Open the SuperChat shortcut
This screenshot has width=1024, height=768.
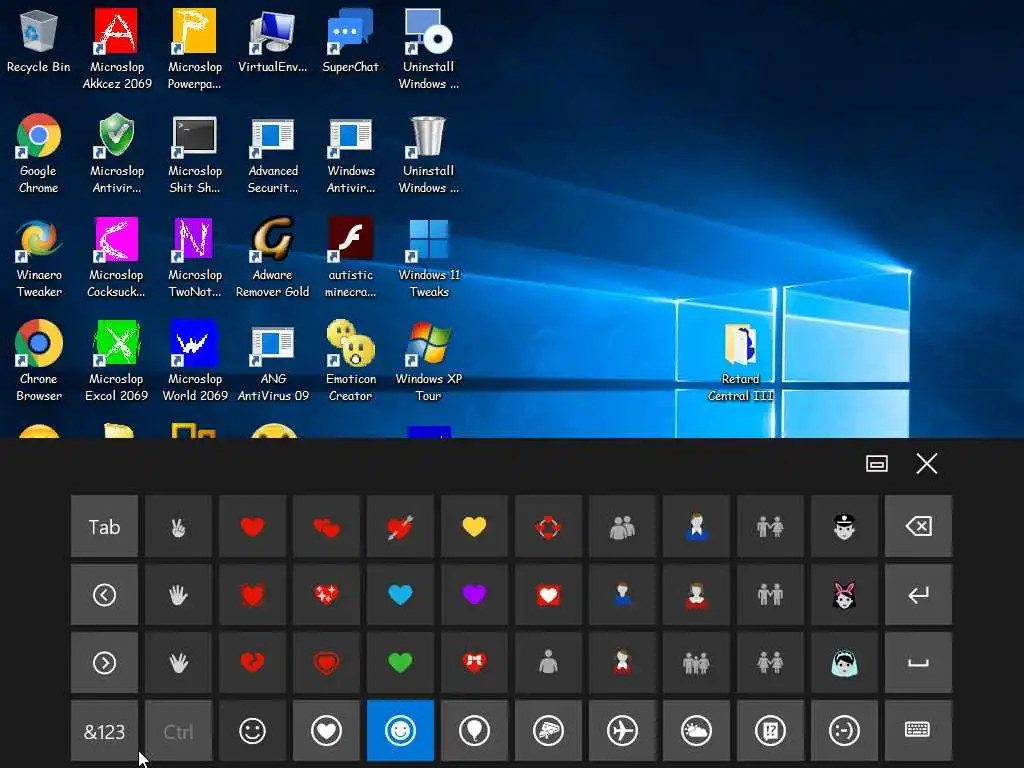pos(350,42)
